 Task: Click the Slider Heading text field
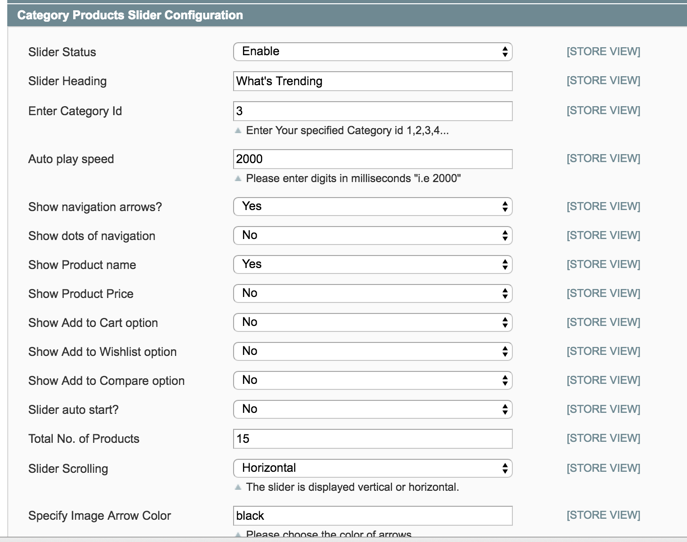pos(372,81)
